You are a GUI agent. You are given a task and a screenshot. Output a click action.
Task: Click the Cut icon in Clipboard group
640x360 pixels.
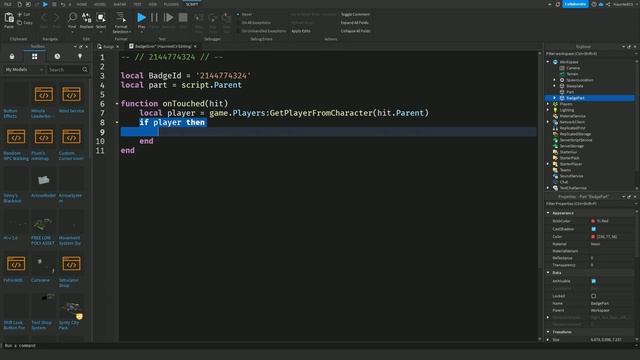point(20,14)
